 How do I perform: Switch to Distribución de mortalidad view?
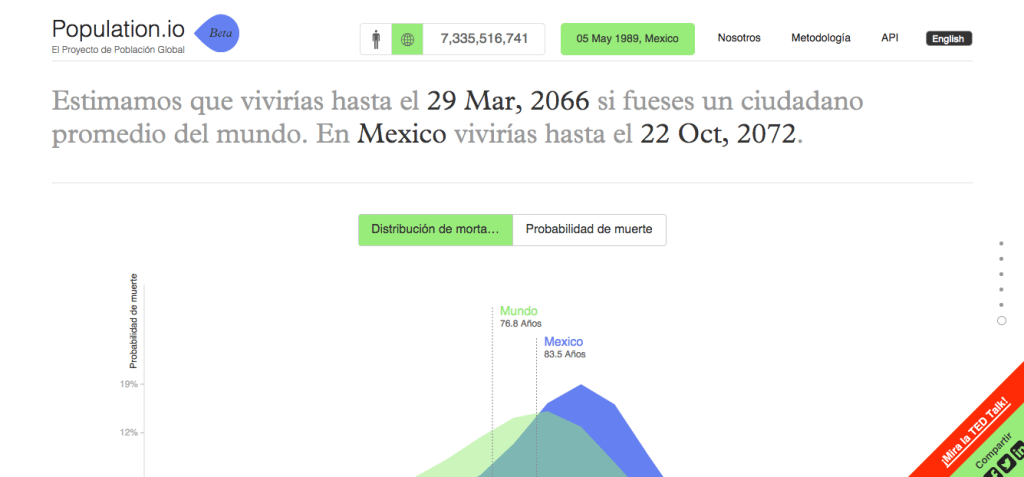(435, 229)
